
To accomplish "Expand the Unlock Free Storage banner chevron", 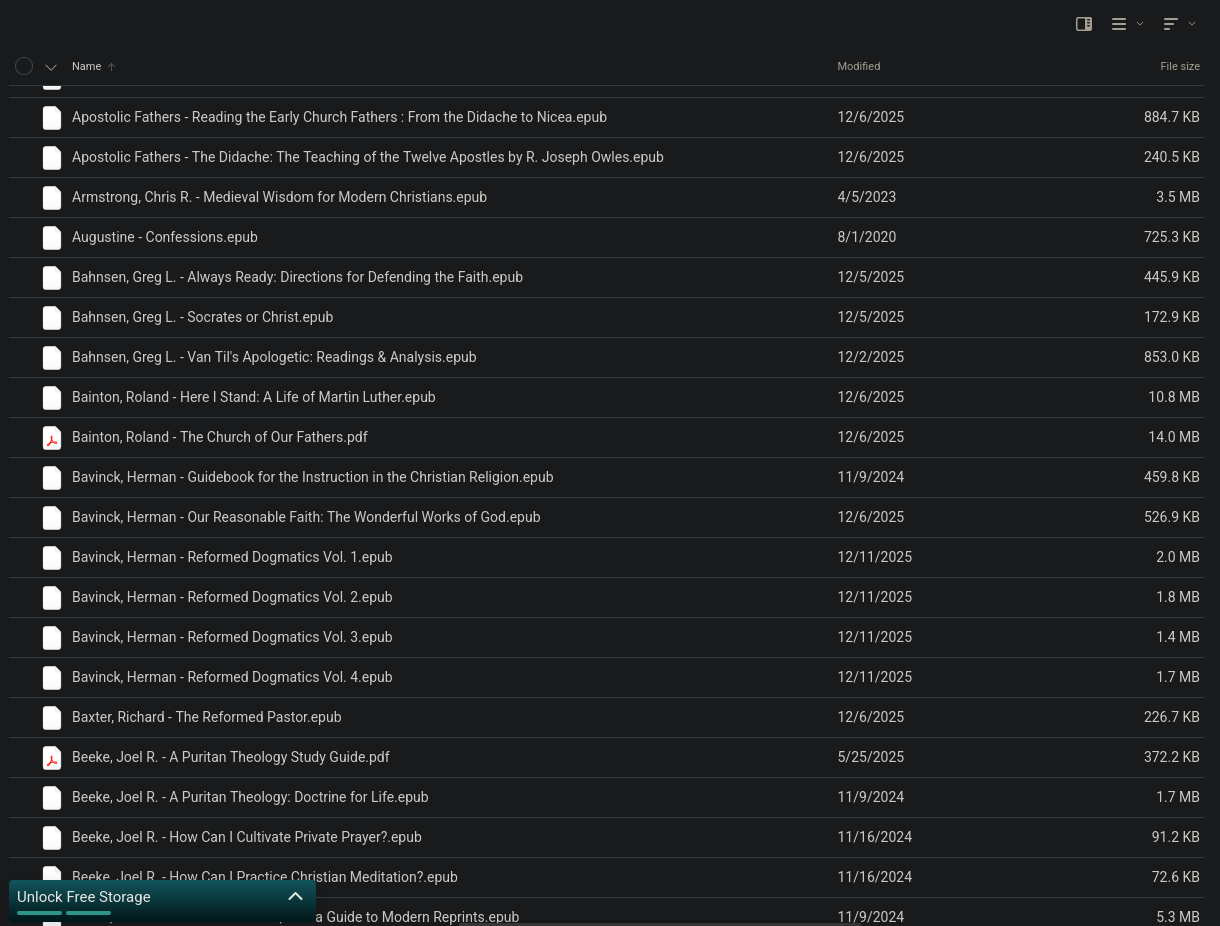I will [x=295, y=897].
